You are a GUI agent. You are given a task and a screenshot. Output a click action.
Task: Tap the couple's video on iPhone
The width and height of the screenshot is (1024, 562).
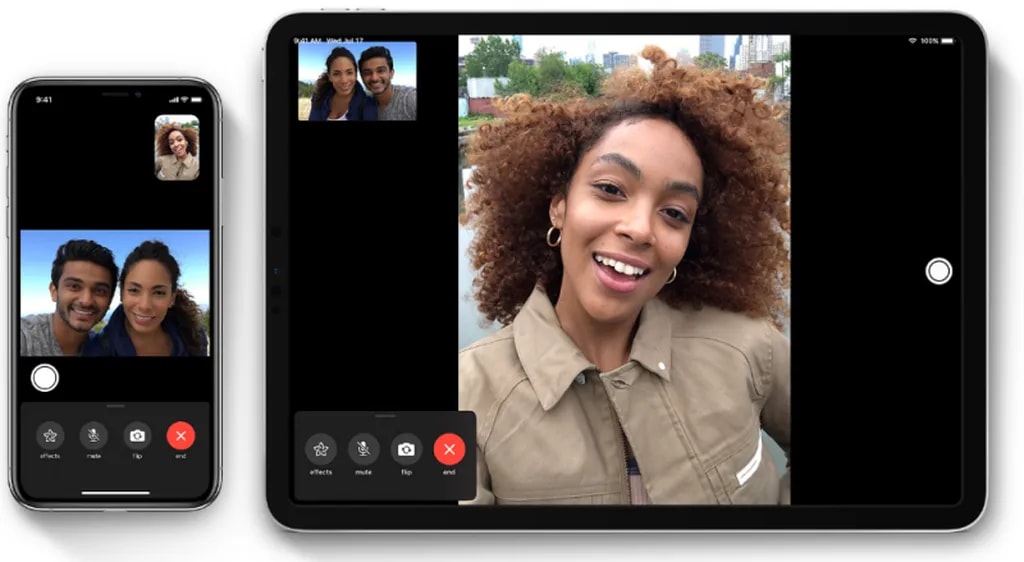coord(115,293)
